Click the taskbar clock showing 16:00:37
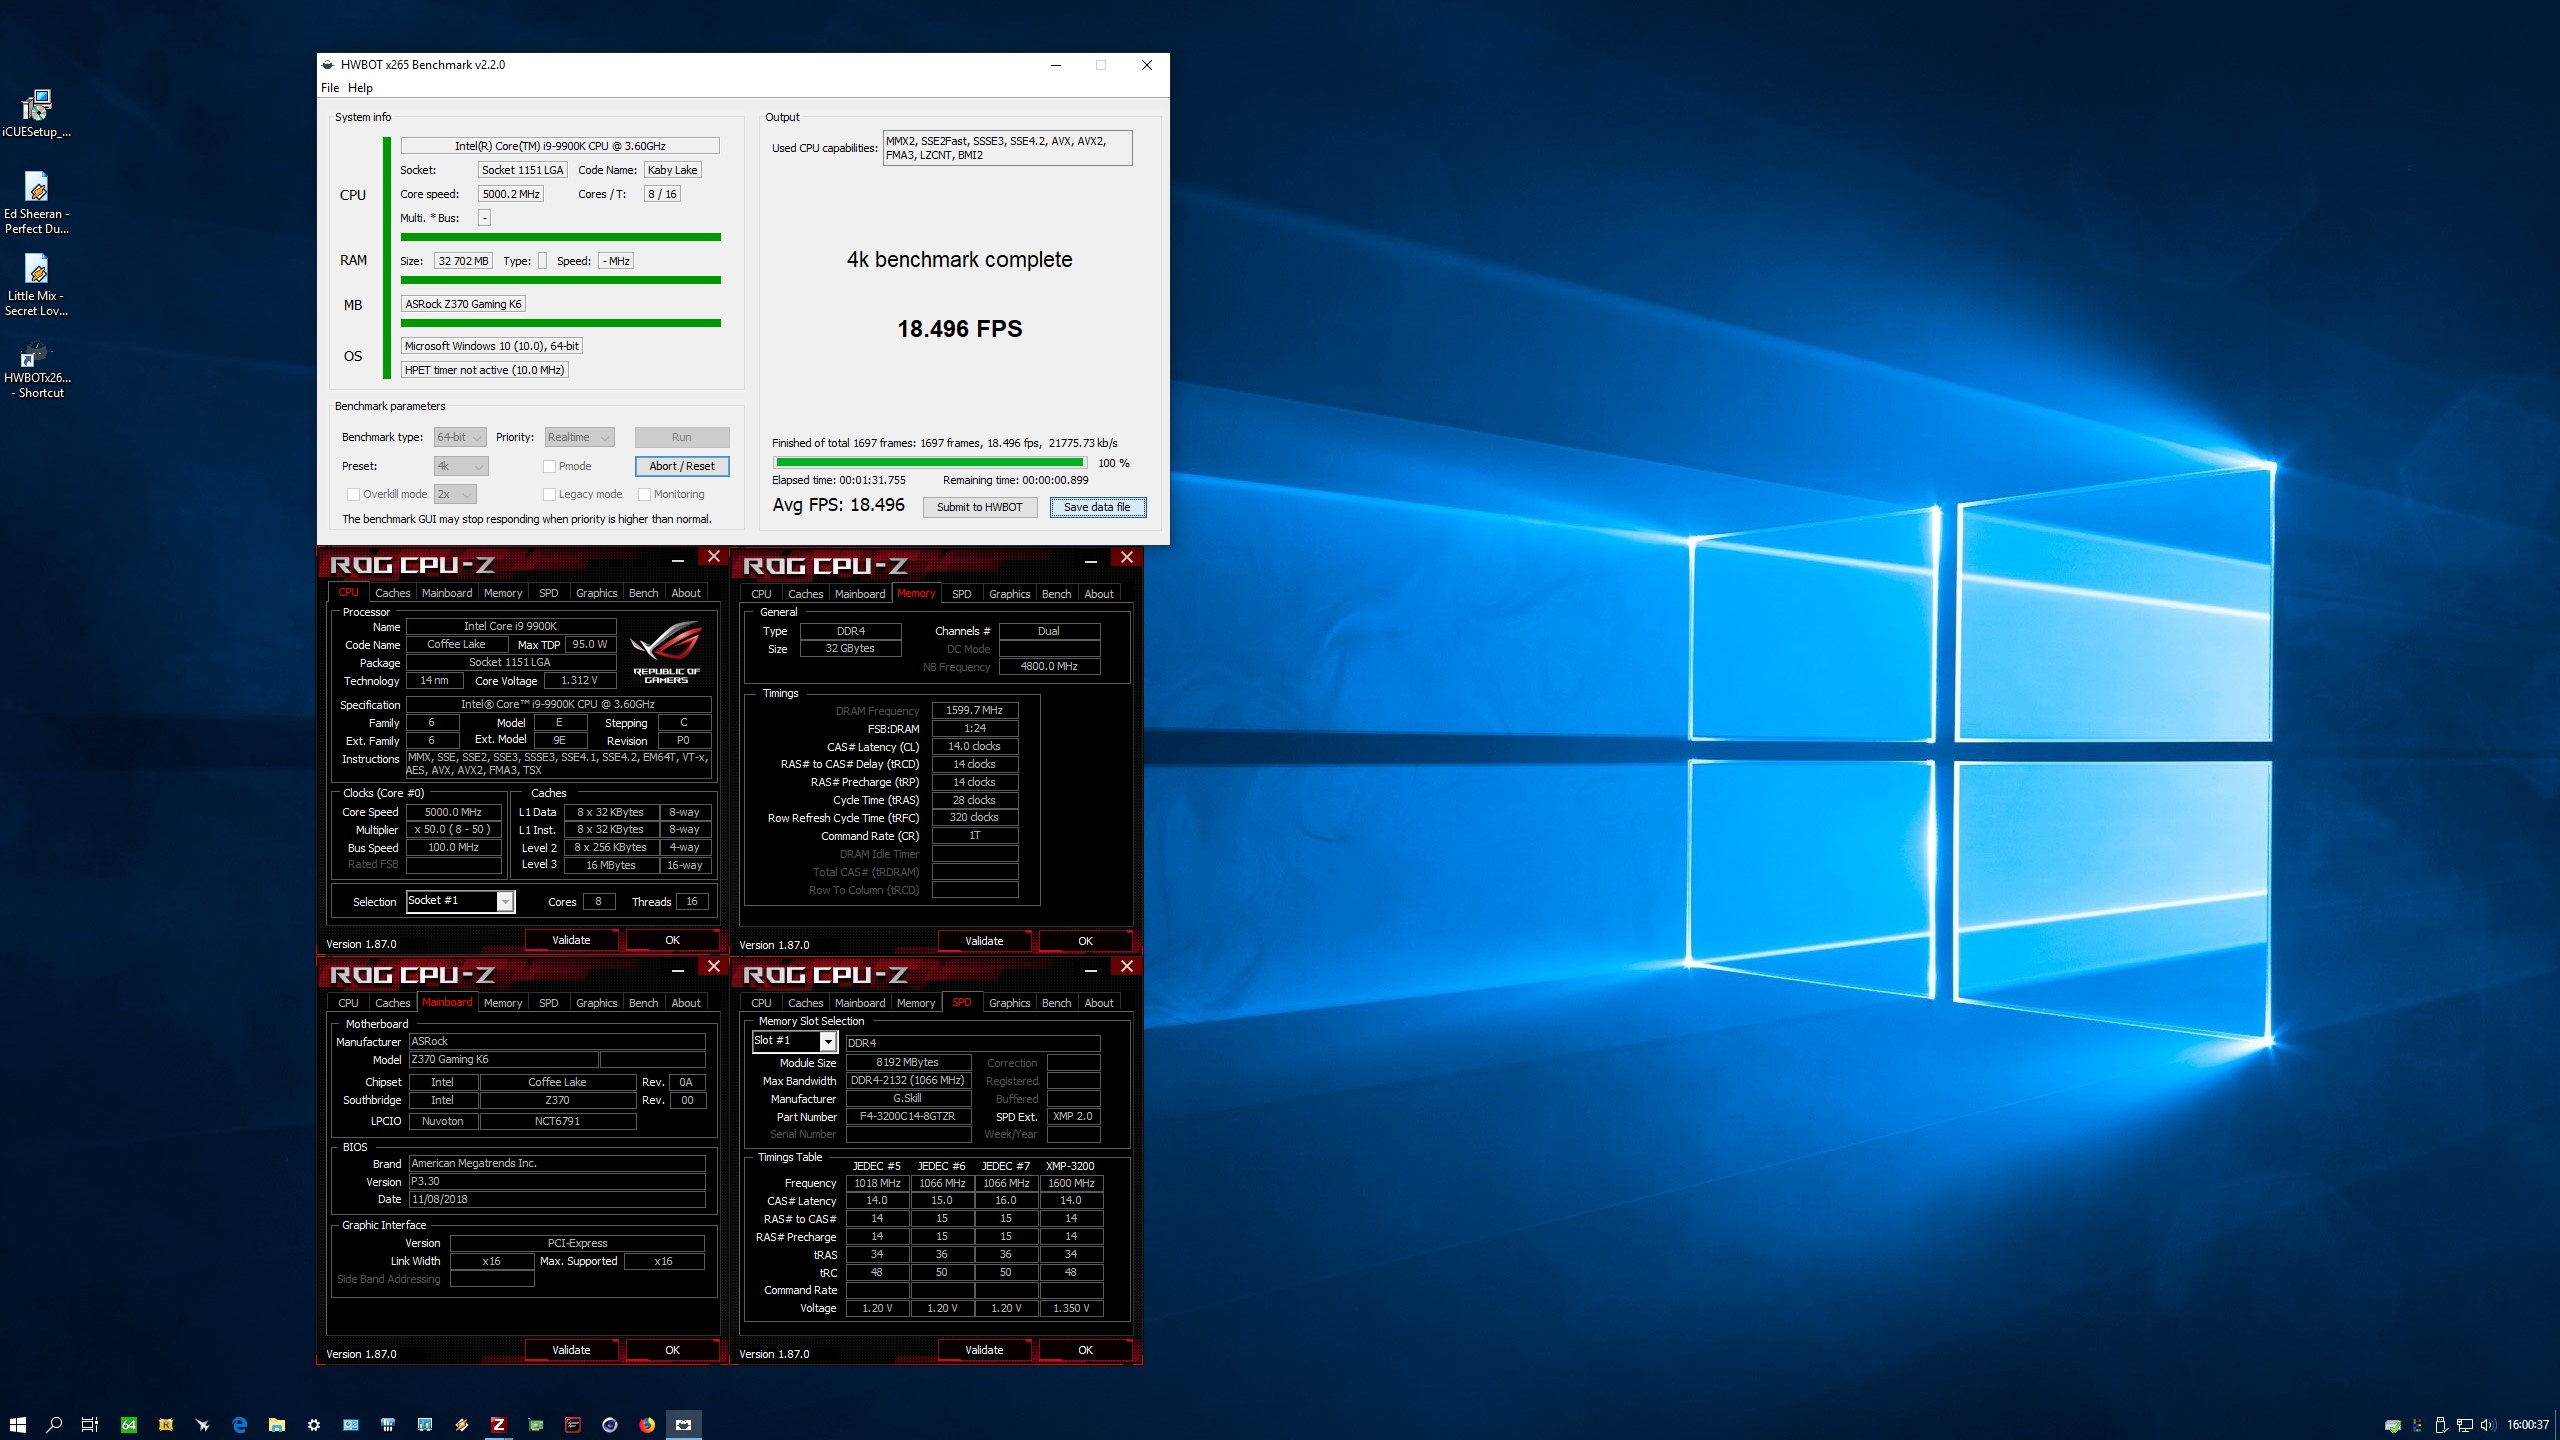This screenshot has height=1440, width=2560. [x=2527, y=1425]
